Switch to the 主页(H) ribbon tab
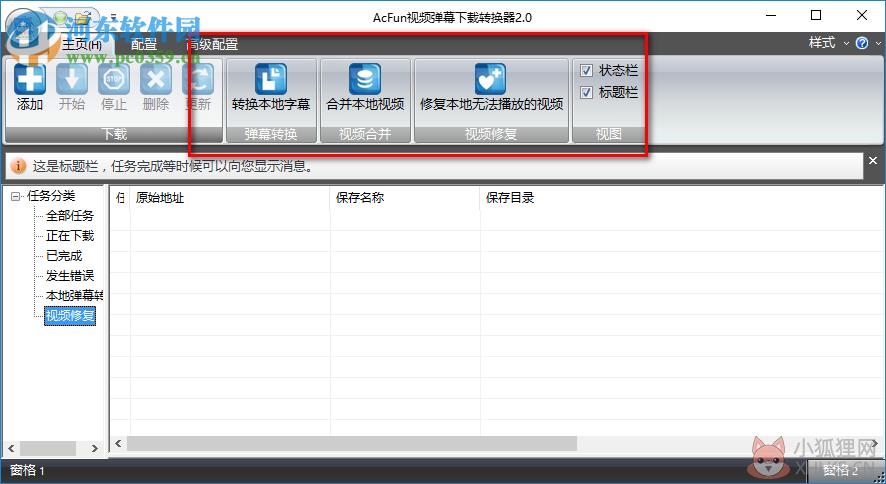The width and height of the screenshot is (886, 484). [x=82, y=45]
